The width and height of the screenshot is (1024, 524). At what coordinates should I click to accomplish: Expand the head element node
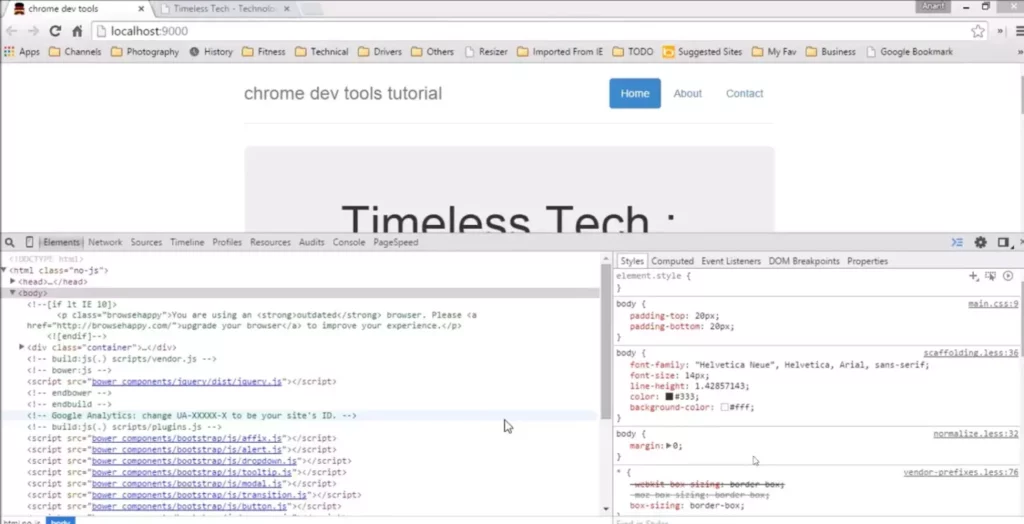13,282
